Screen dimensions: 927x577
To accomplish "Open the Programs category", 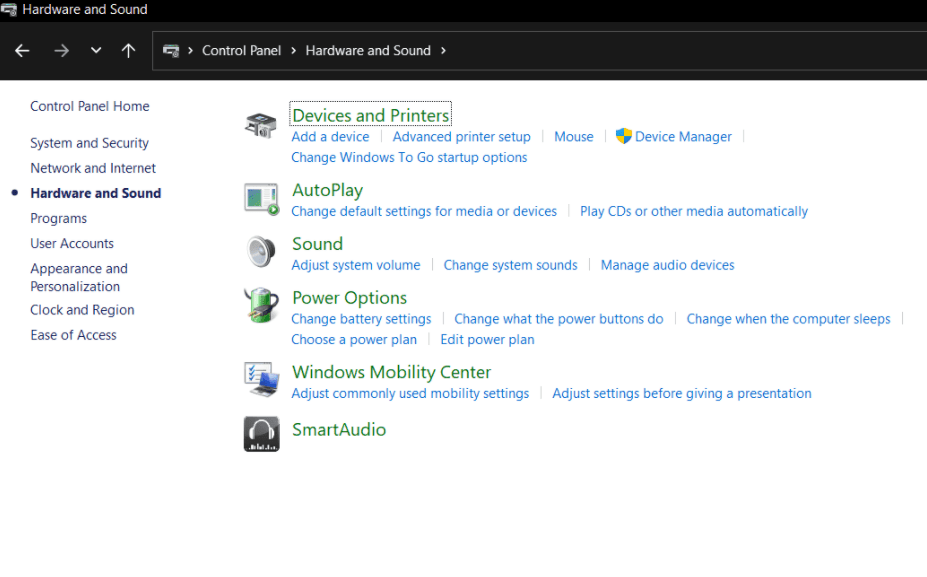I will pos(59,219).
